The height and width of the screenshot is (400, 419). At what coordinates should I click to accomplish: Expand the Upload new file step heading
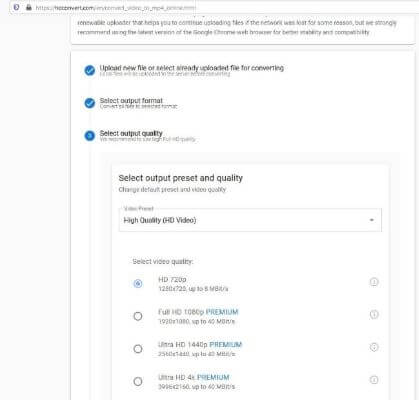[192, 68]
